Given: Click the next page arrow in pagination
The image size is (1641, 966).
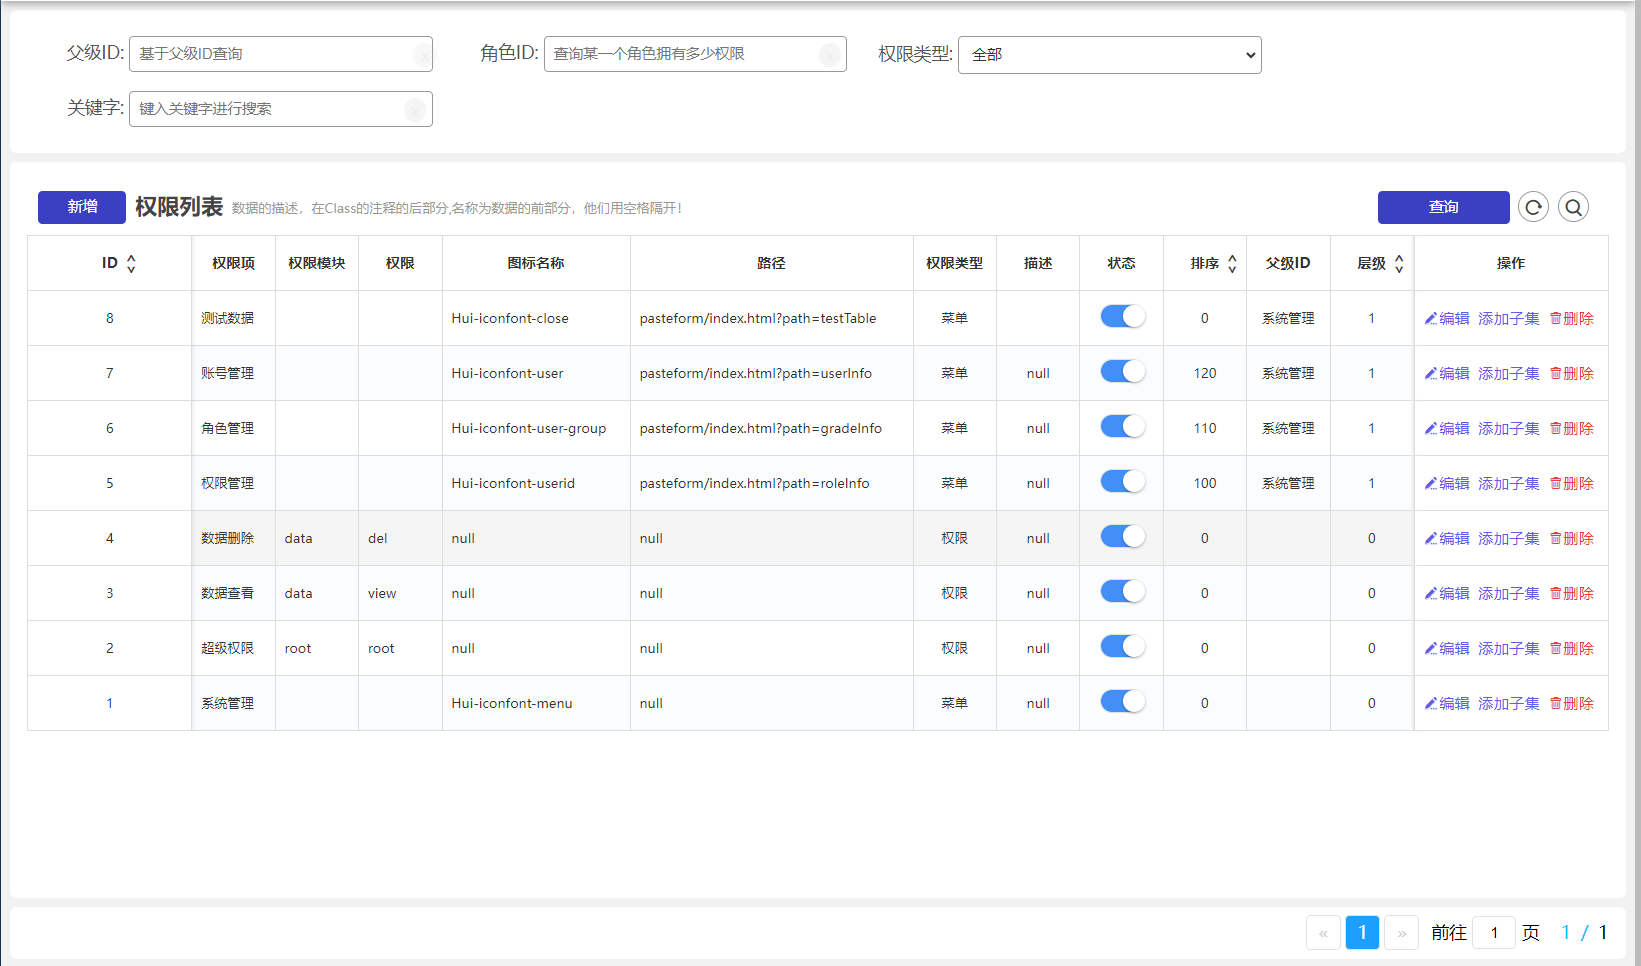Looking at the screenshot, I should 1401,932.
